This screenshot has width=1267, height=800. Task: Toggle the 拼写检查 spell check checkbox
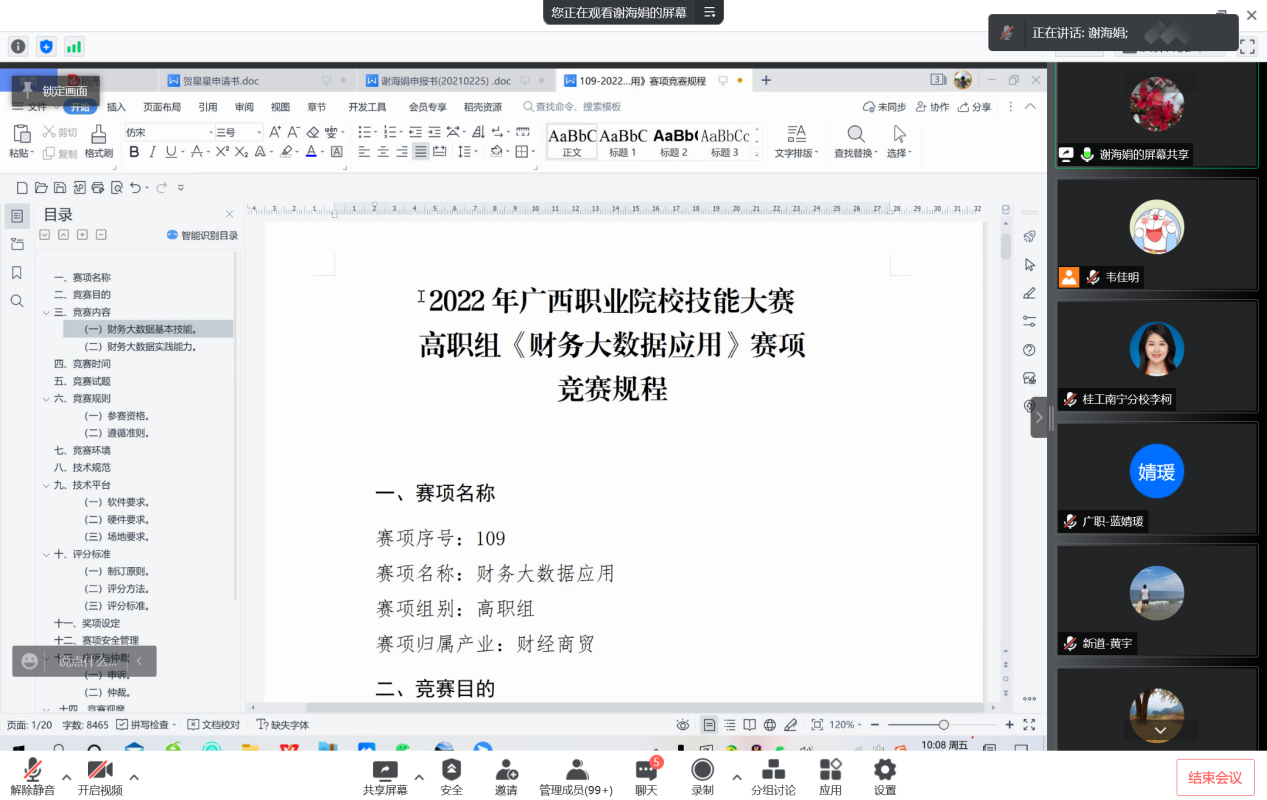coord(122,725)
